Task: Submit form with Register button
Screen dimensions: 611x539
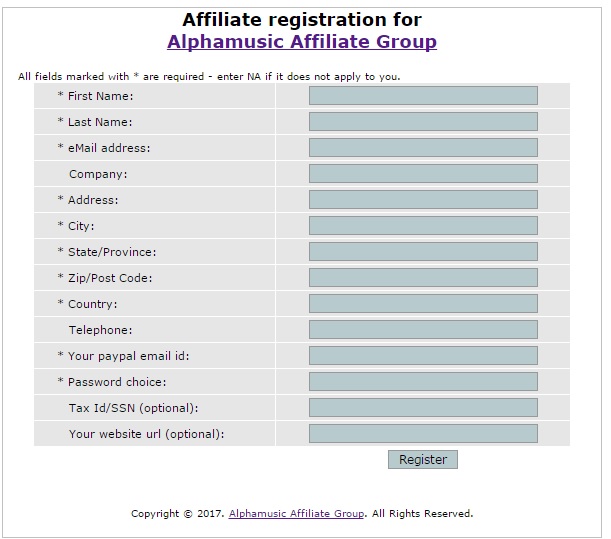Action: pos(423,459)
